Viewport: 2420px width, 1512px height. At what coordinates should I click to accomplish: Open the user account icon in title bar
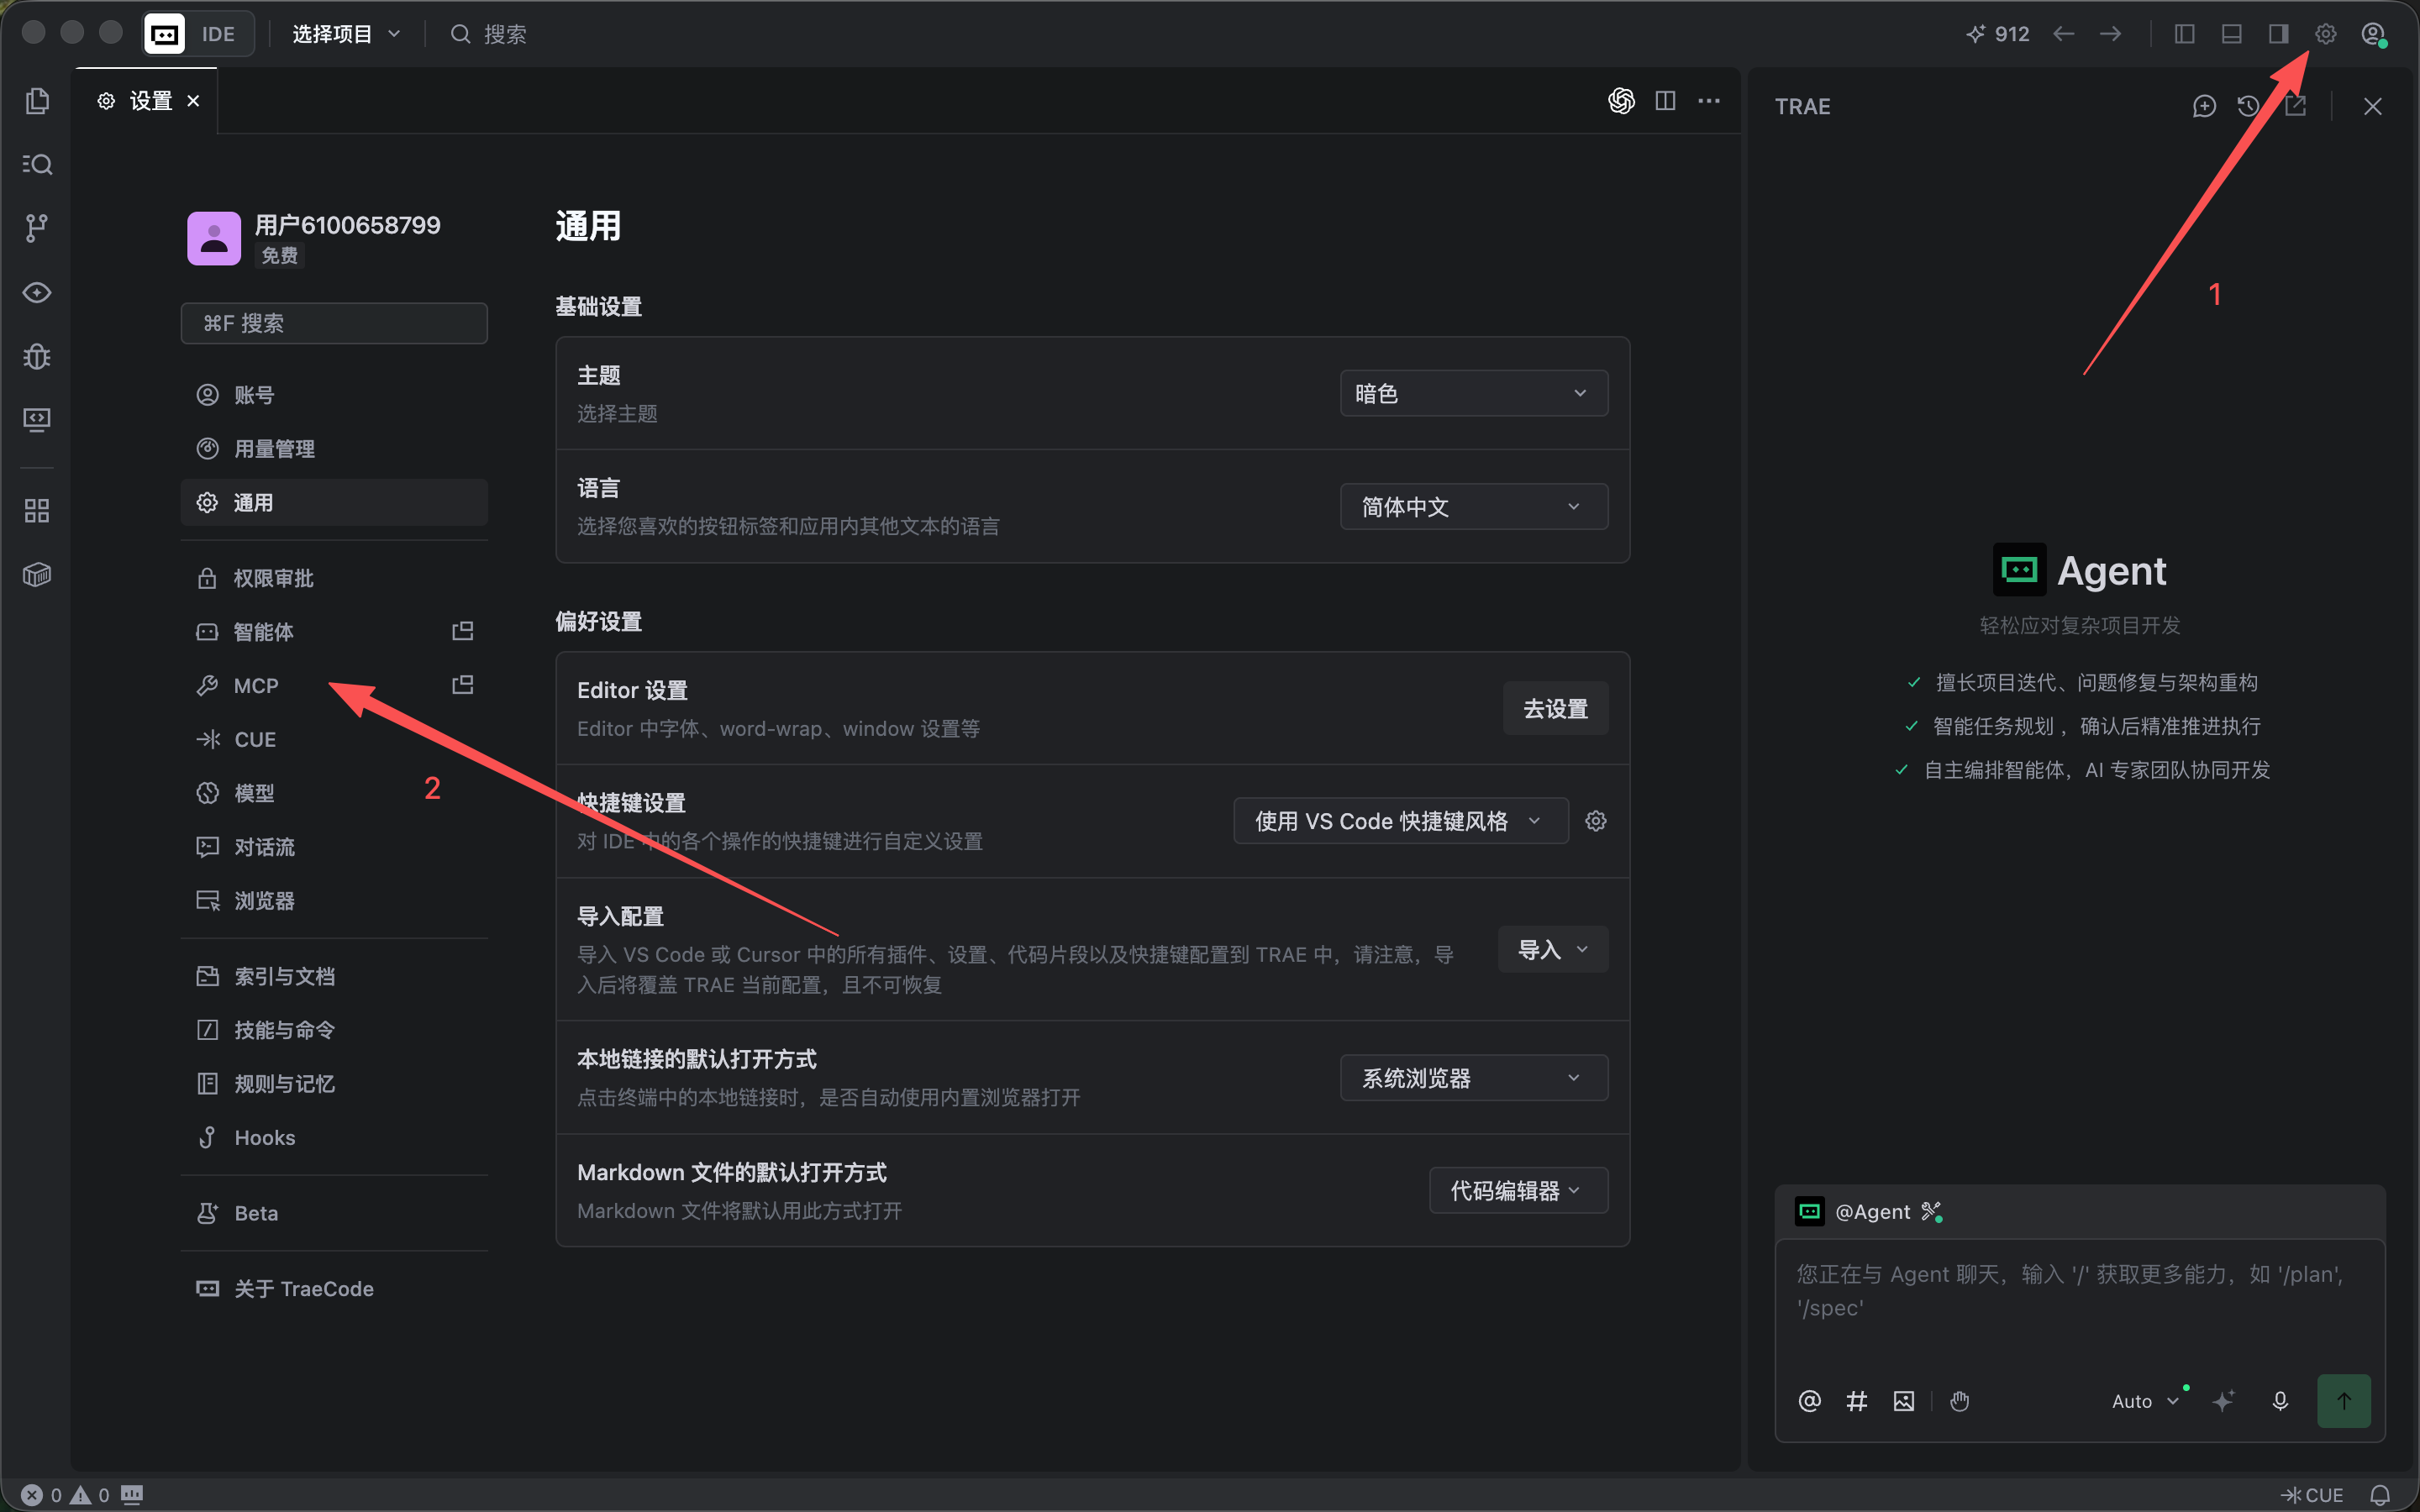click(x=2374, y=34)
